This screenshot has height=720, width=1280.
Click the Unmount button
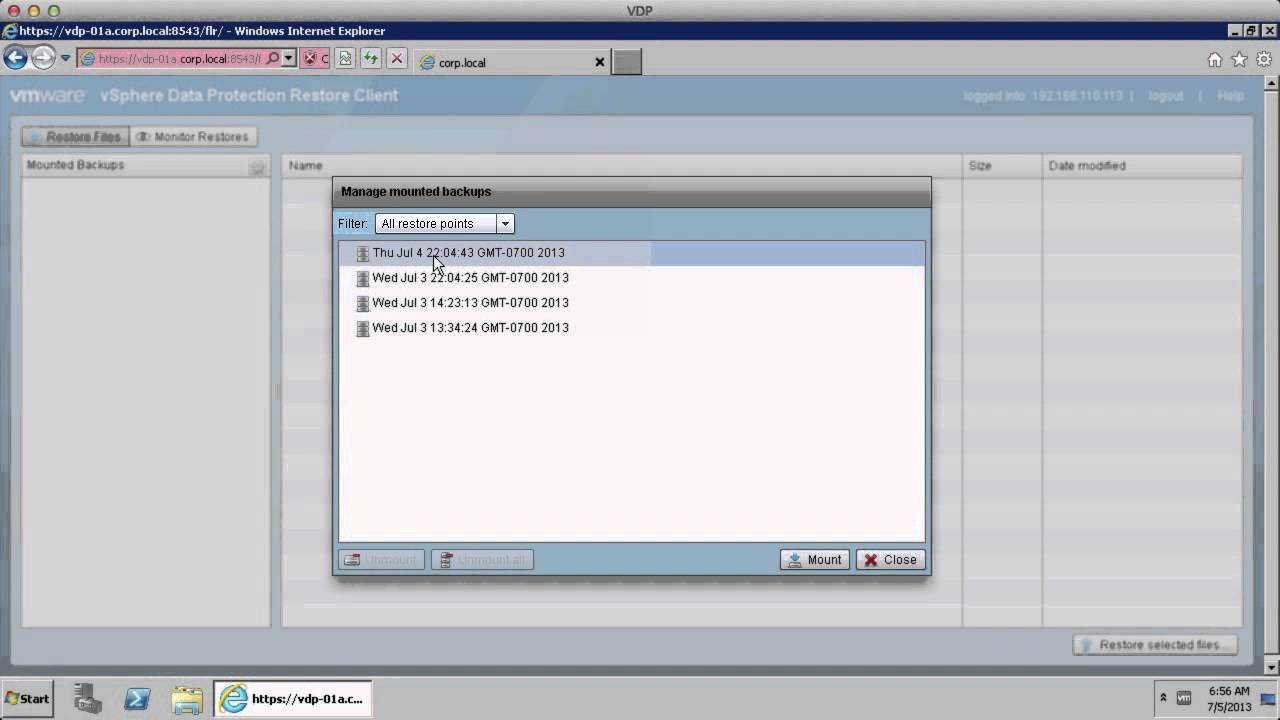tap(381, 560)
